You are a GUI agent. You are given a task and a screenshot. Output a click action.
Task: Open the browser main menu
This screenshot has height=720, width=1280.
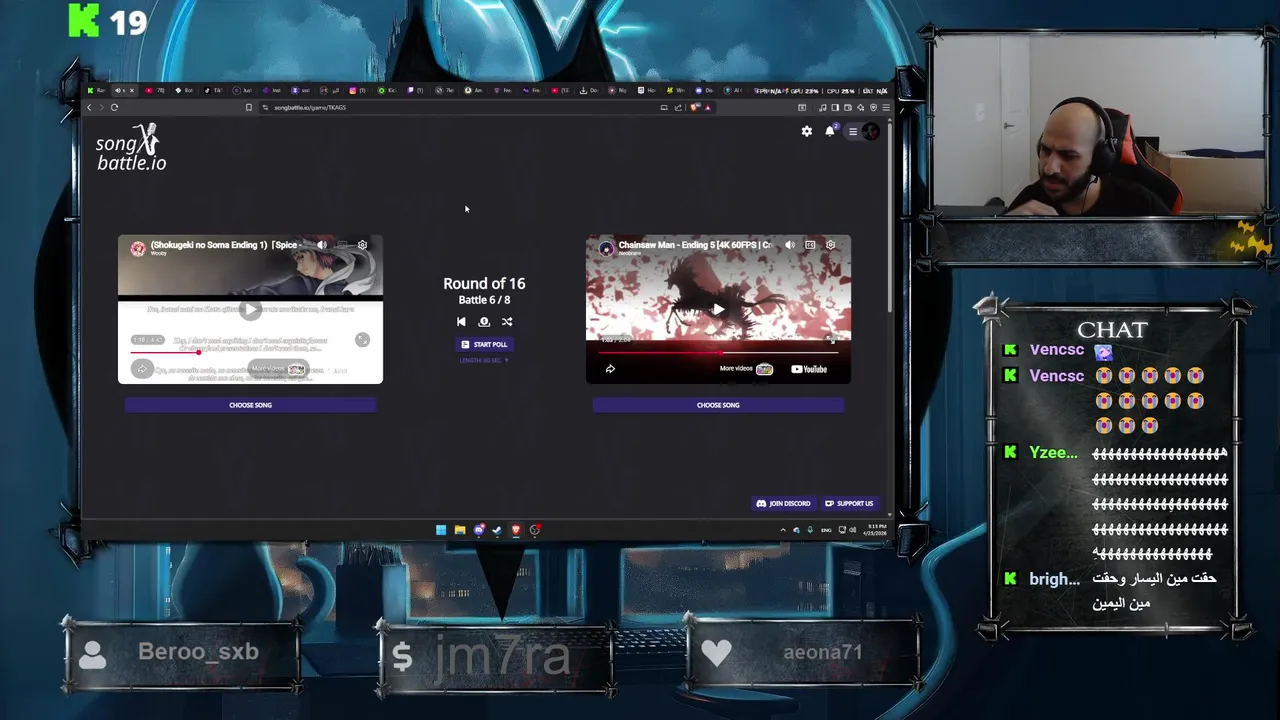click(x=885, y=107)
